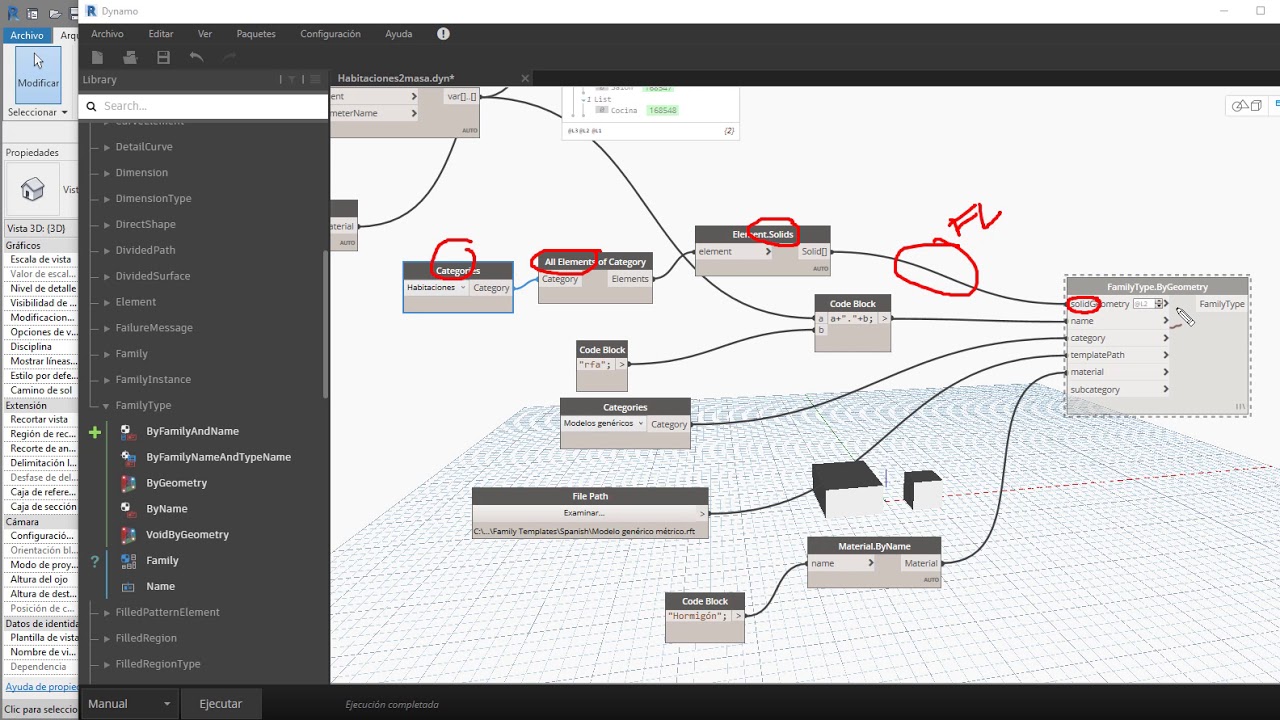Open the Dynamo Archivo menu

click(x=107, y=34)
